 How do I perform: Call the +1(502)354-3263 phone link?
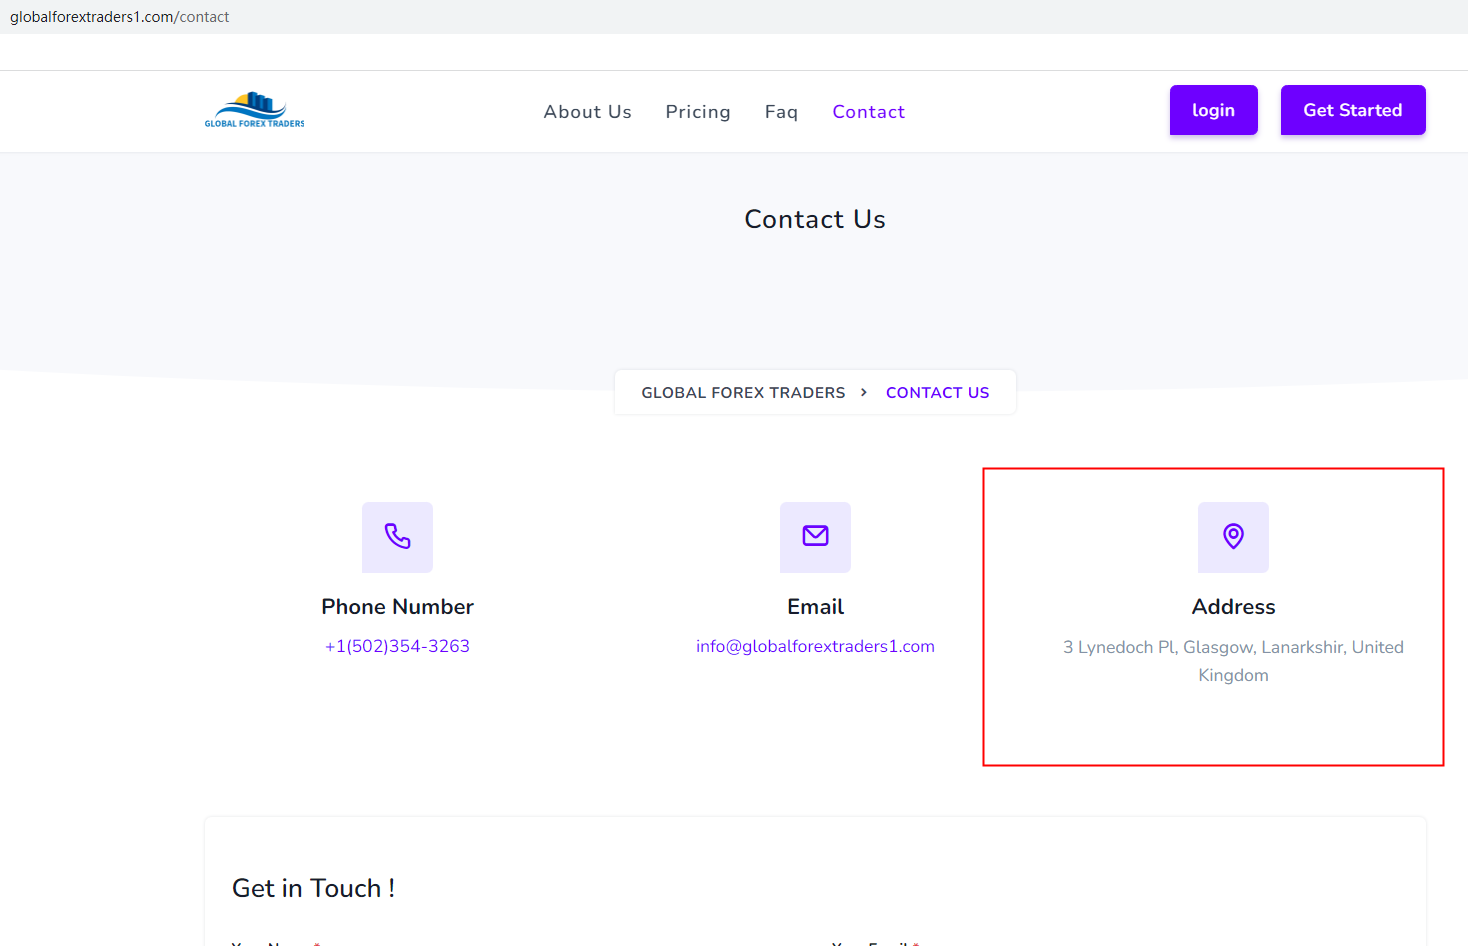coord(397,646)
